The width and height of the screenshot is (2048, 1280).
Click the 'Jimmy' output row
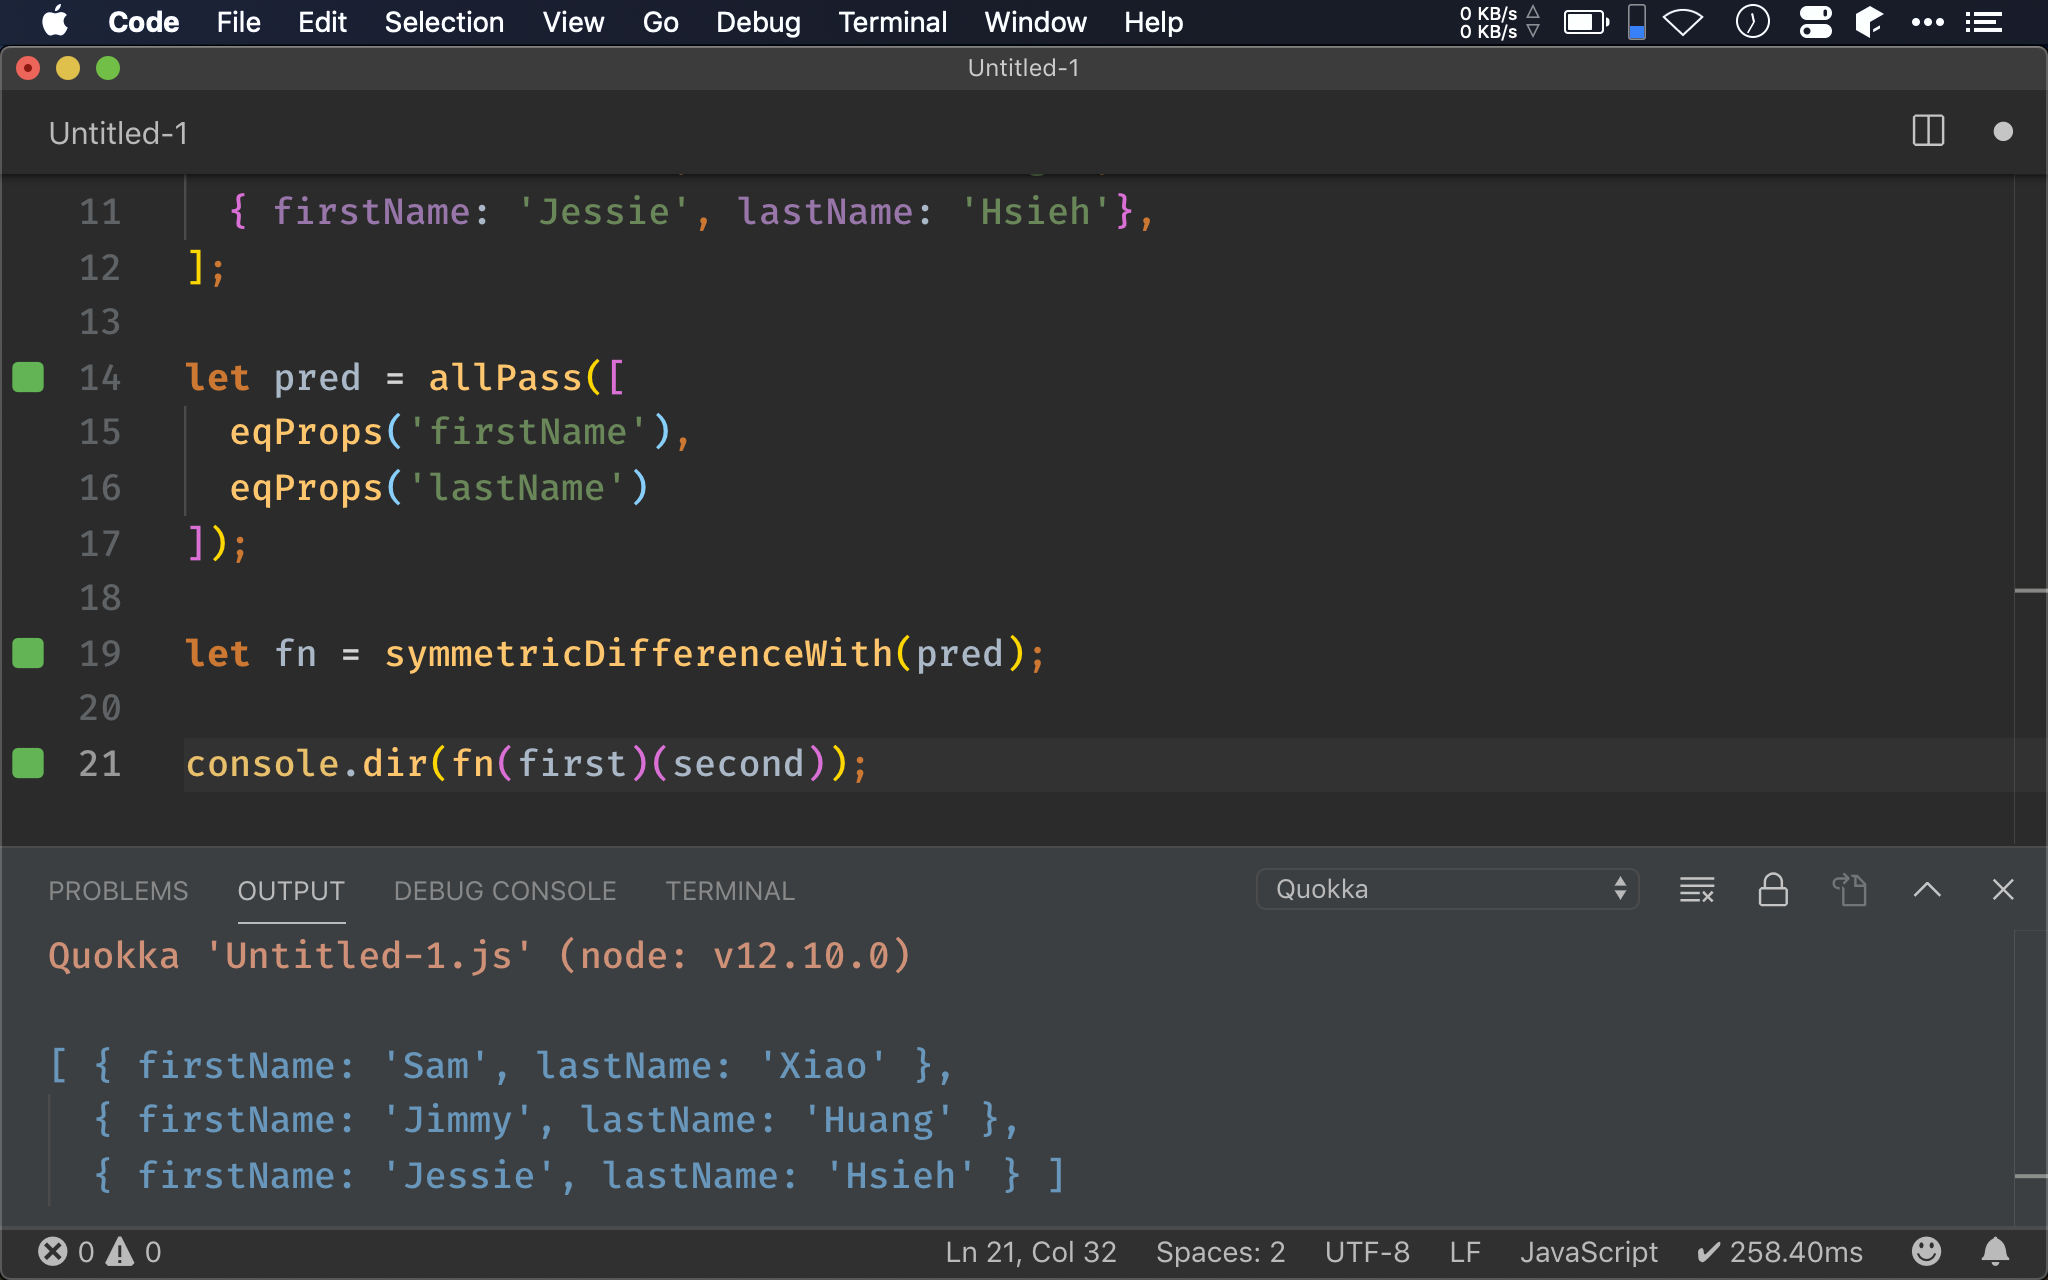coord(556,1120)
